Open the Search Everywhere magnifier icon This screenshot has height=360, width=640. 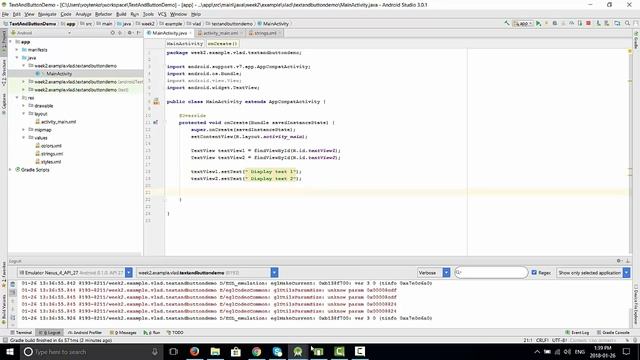point(627,24)
